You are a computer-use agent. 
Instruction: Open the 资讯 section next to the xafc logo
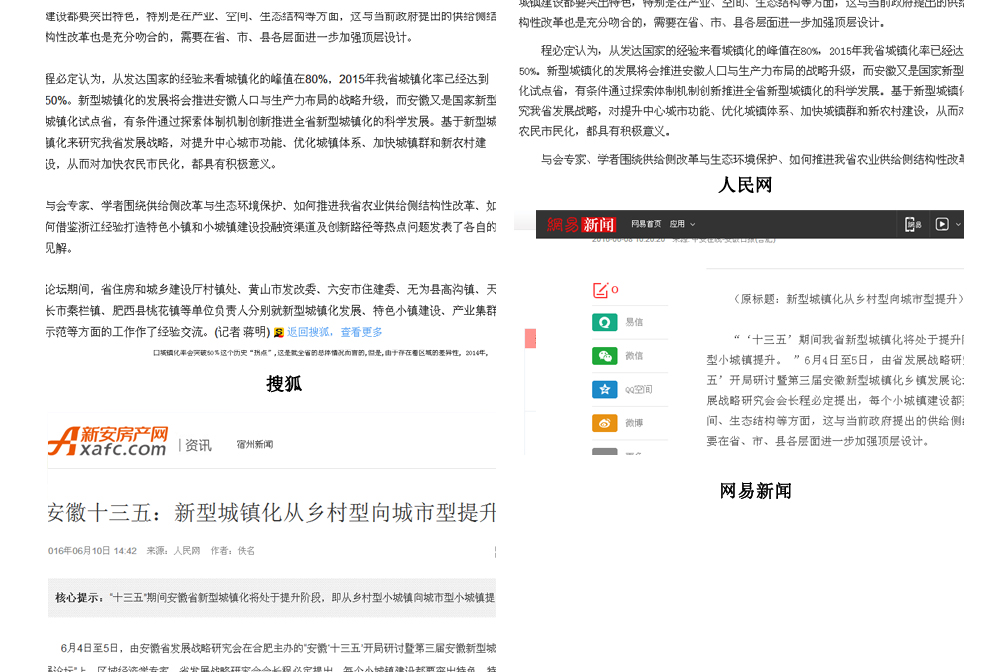tap(198, 445)
